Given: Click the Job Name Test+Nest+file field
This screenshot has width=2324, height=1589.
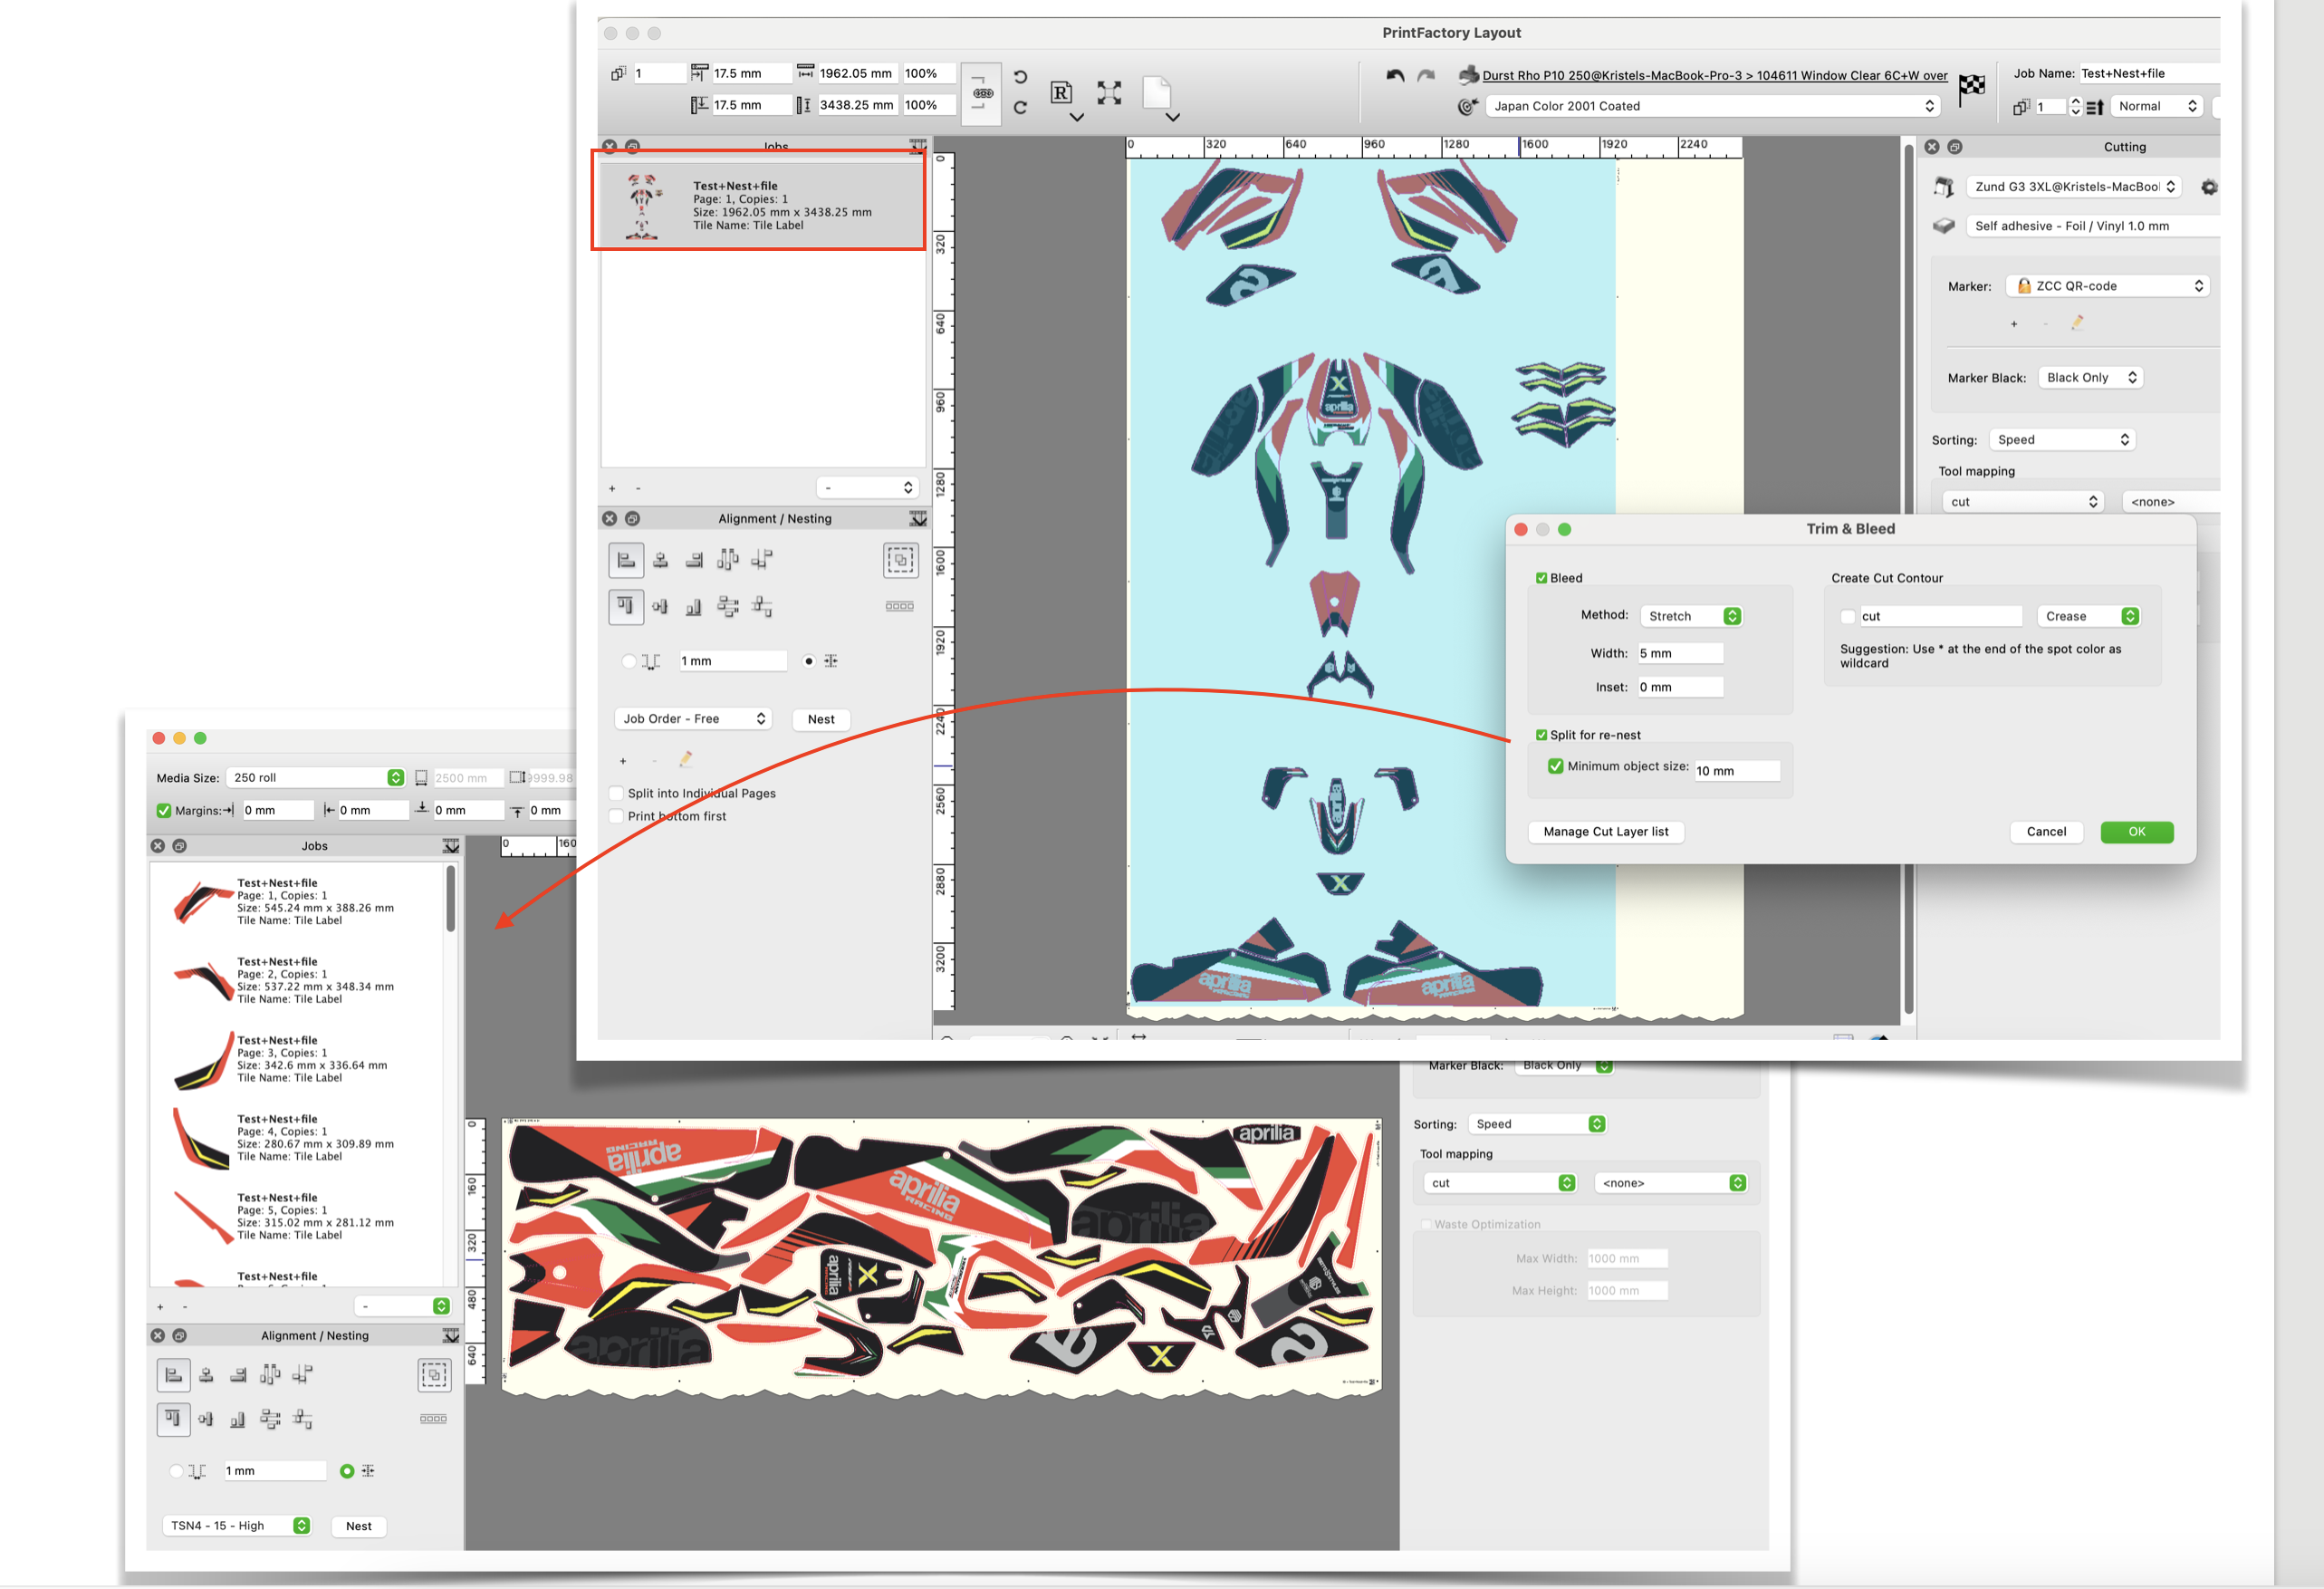Looking at the screenshot, I should tap(2148, 73).
